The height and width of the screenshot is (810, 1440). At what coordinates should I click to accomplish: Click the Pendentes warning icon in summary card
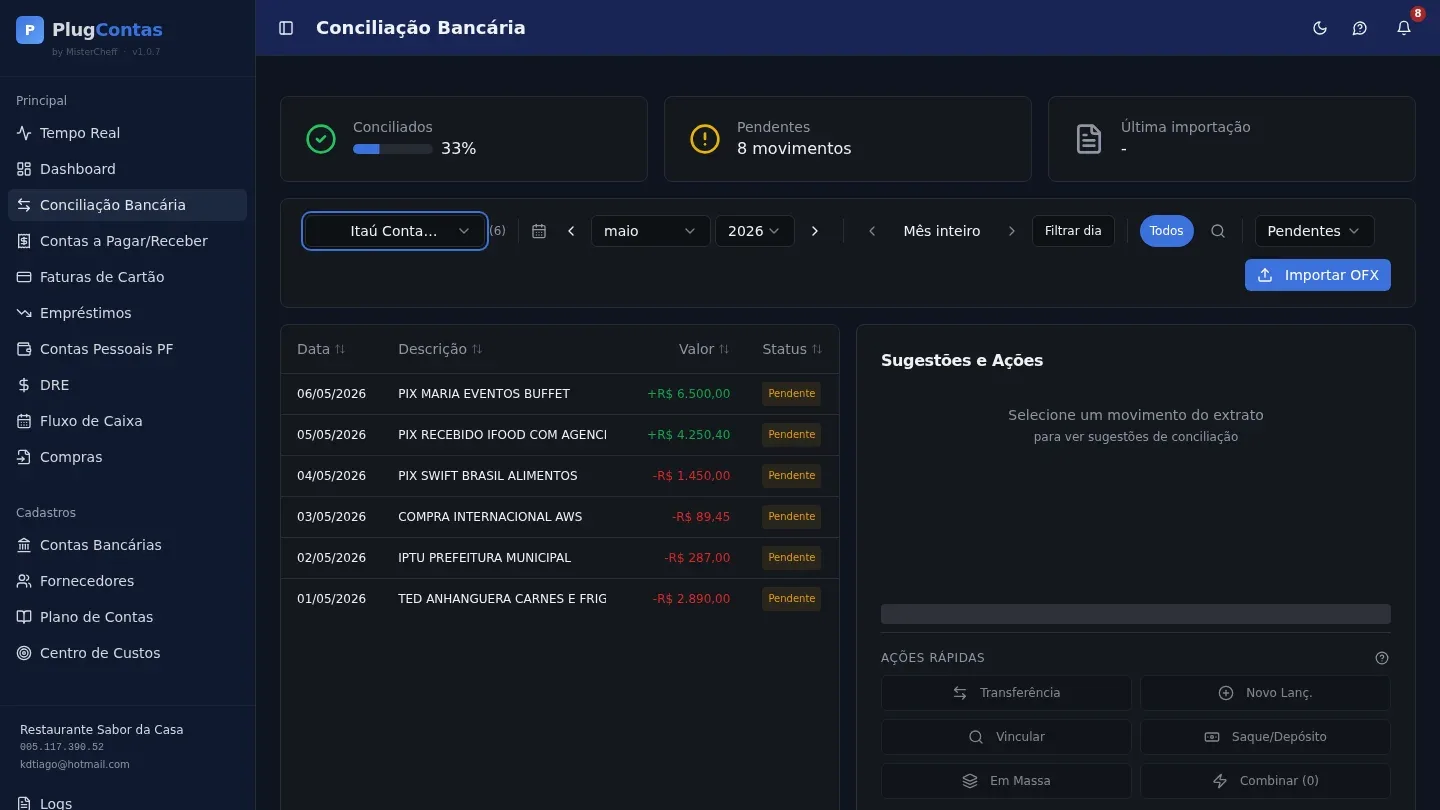click(705, 139)
